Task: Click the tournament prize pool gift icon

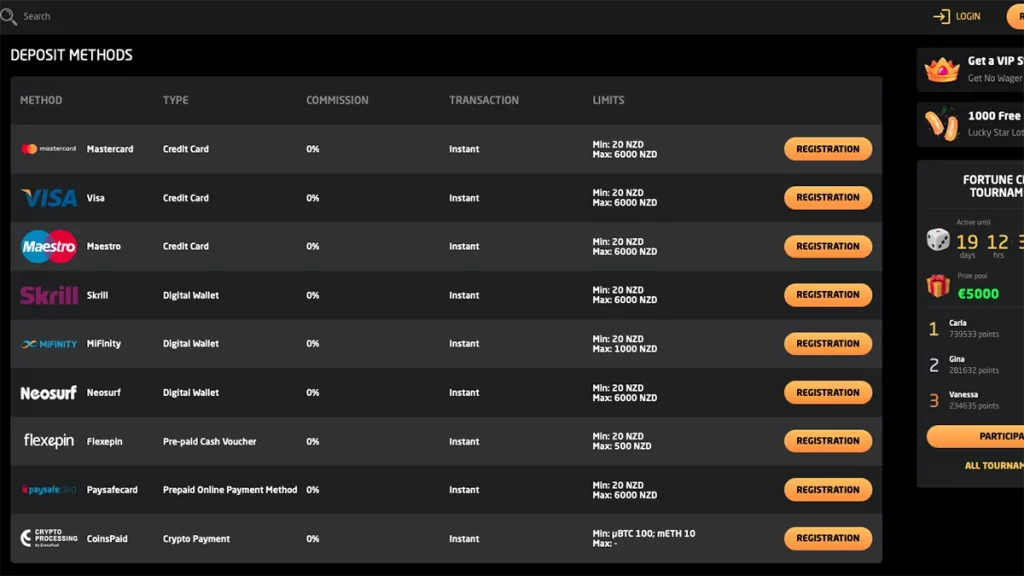Action: pos(938,286)
